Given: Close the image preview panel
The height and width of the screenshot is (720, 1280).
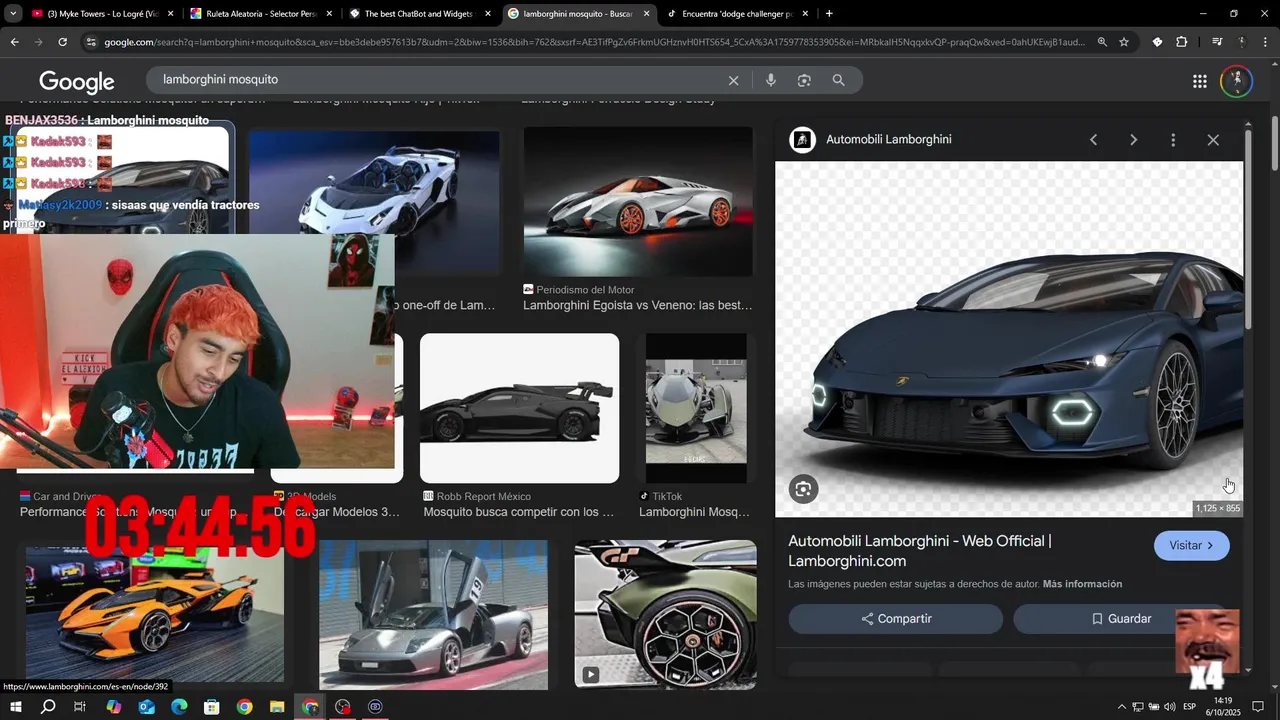Looking at the screenshot, I should [1213, 140].
